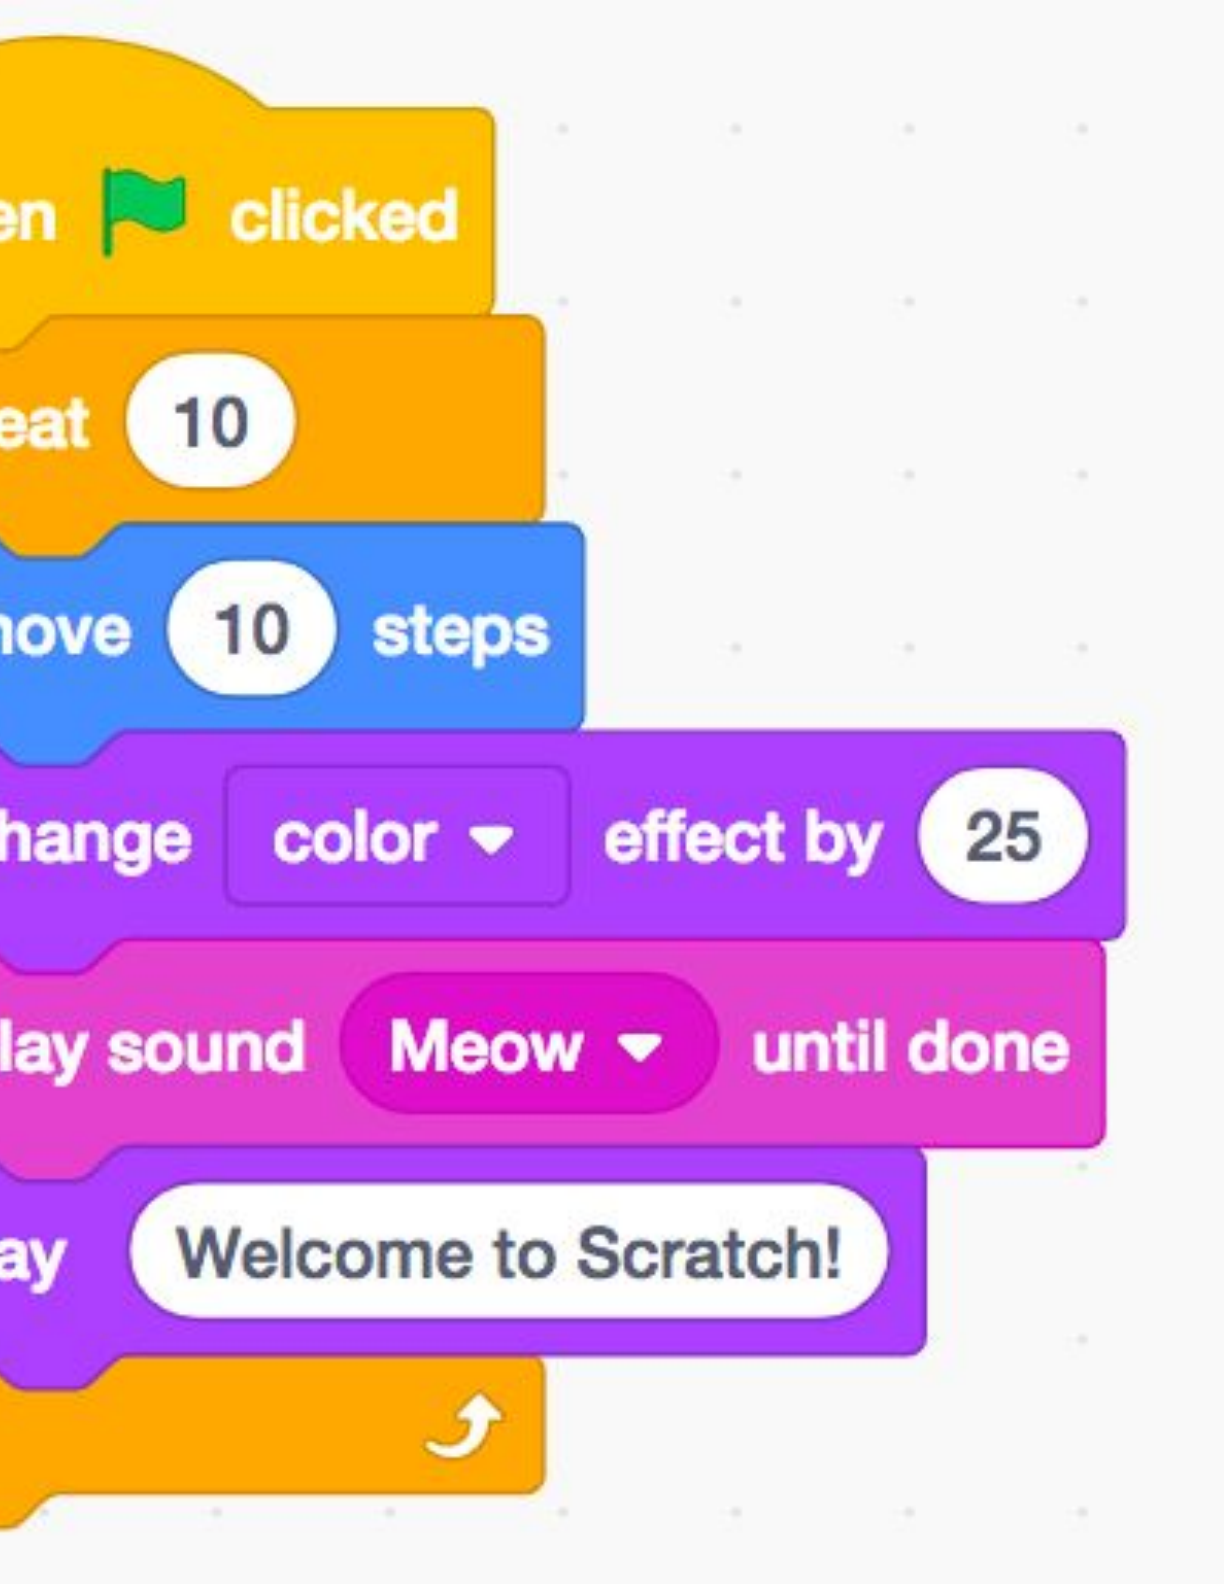1224x1584 pixels.
Task: Click the move steps field showing 10
Action: (x=251, y=630)
